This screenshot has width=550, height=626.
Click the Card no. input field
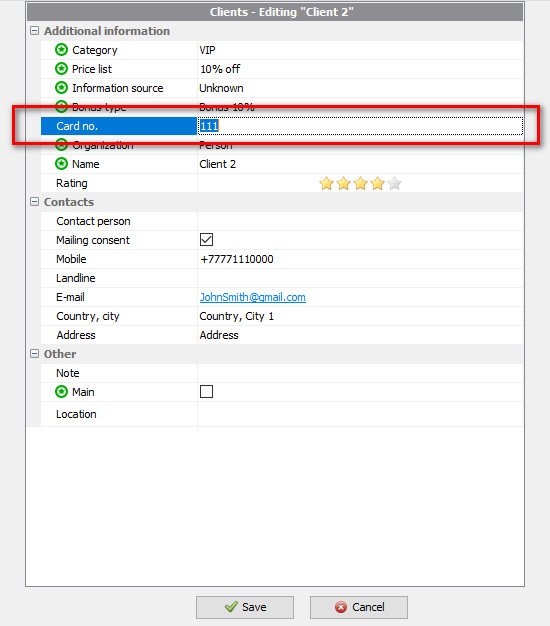(x=360, y=126)
